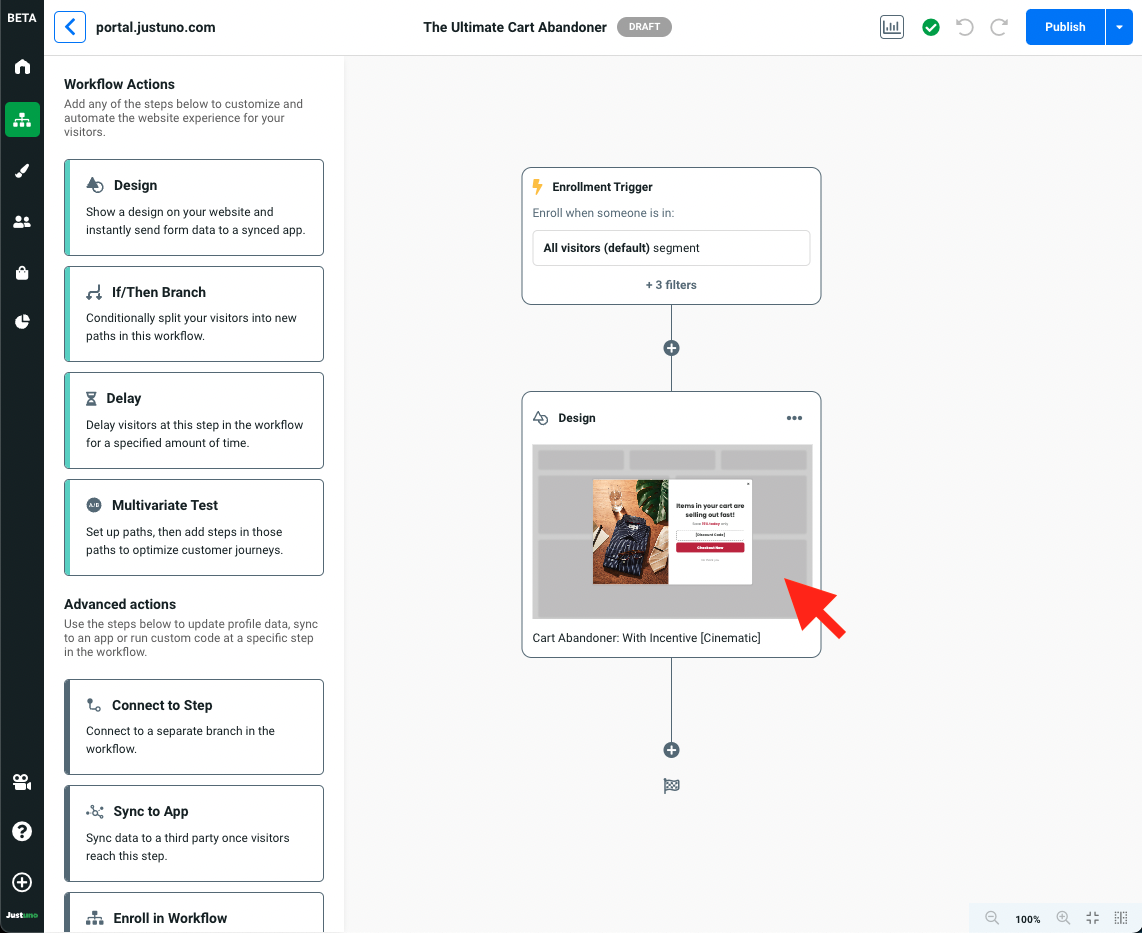Open the pie chart analytics sidebar icon
The width and height of the screenshot is (1142, 933).
pyautogui.click(x=22, y=322)
